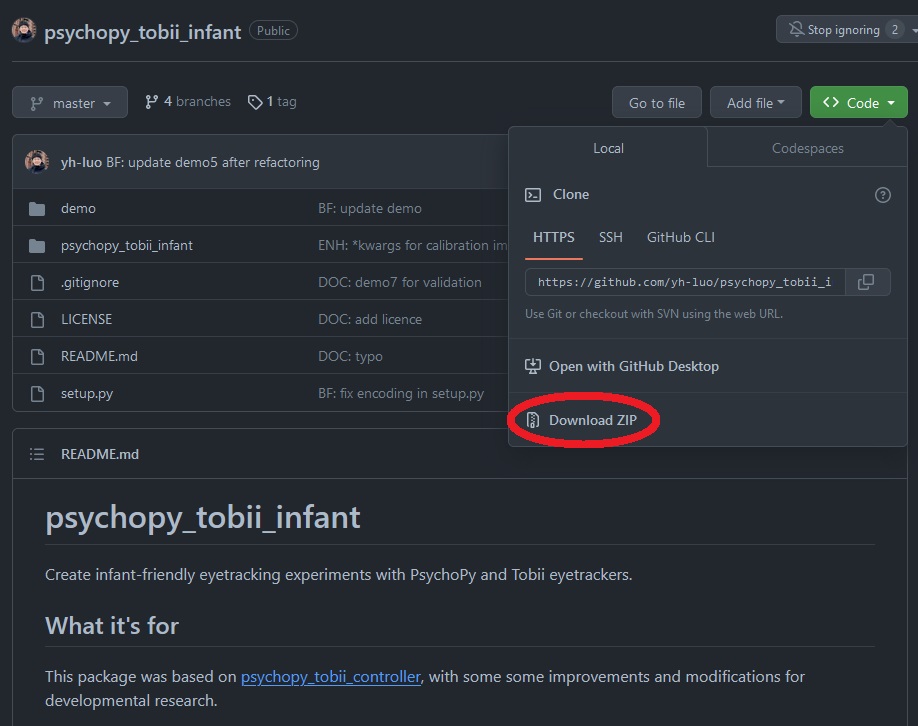Select the SSH clone tab
Image resolution: width=918 pixels, height=726 pixels.
point(610,237)
